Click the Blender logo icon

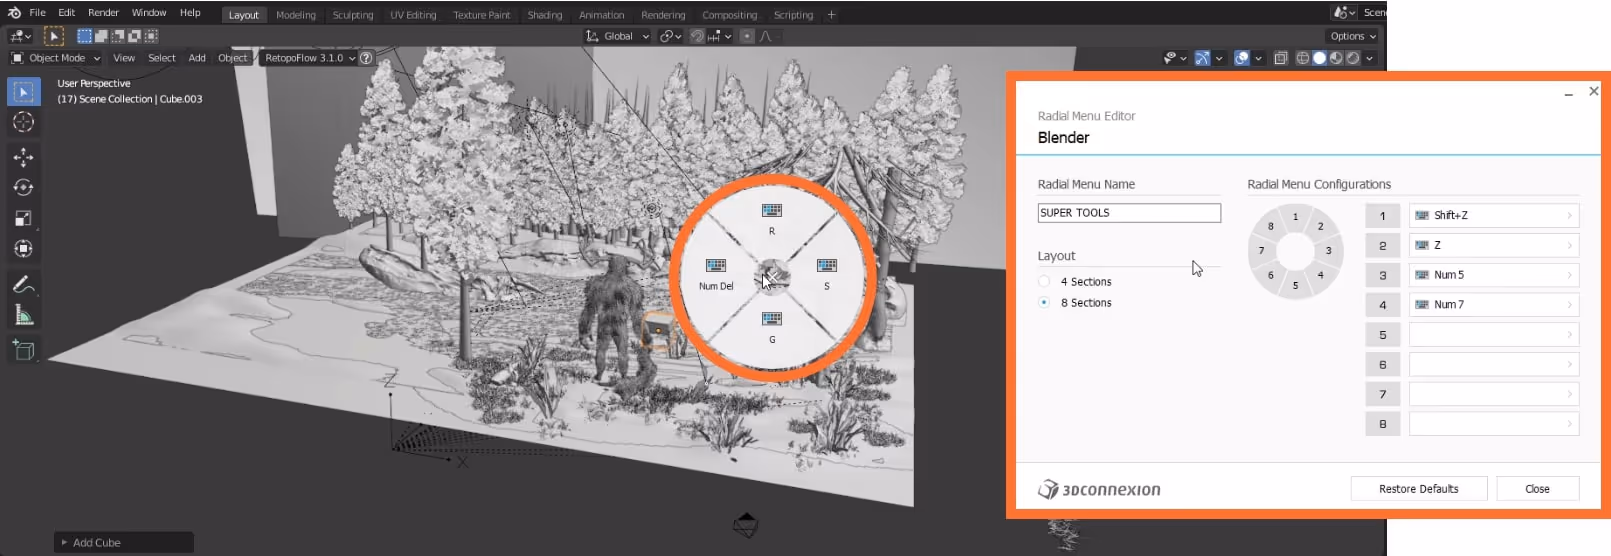14,13
